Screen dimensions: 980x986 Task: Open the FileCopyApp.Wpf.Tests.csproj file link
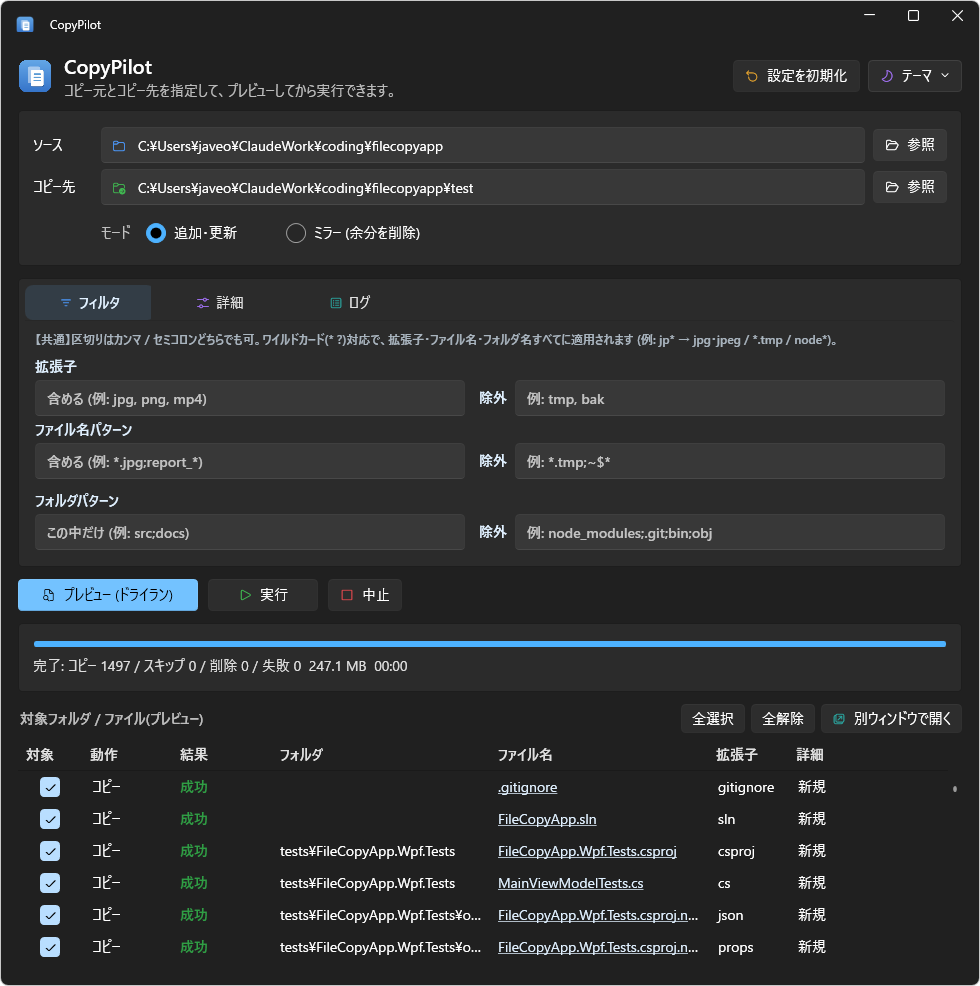click(x=587, y=851)
